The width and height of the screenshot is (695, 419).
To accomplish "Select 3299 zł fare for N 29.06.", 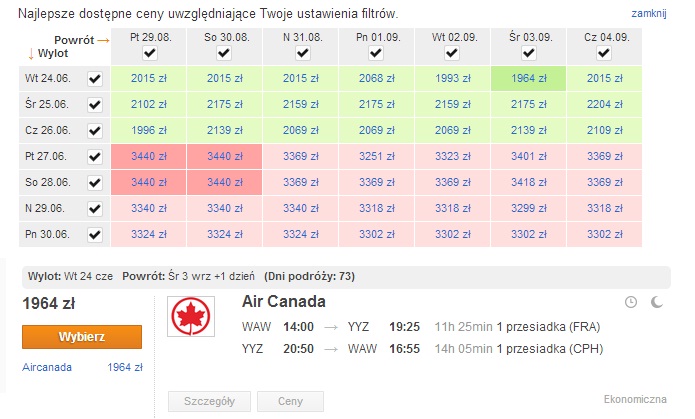I will 528,208.
